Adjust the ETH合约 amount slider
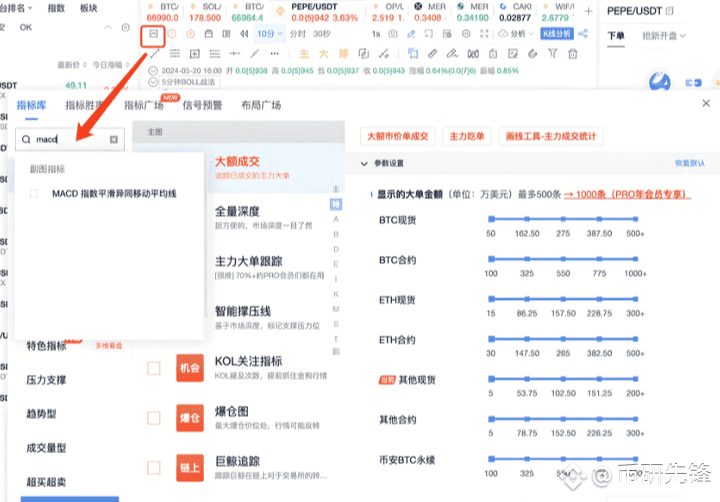 tap(563, 339)
